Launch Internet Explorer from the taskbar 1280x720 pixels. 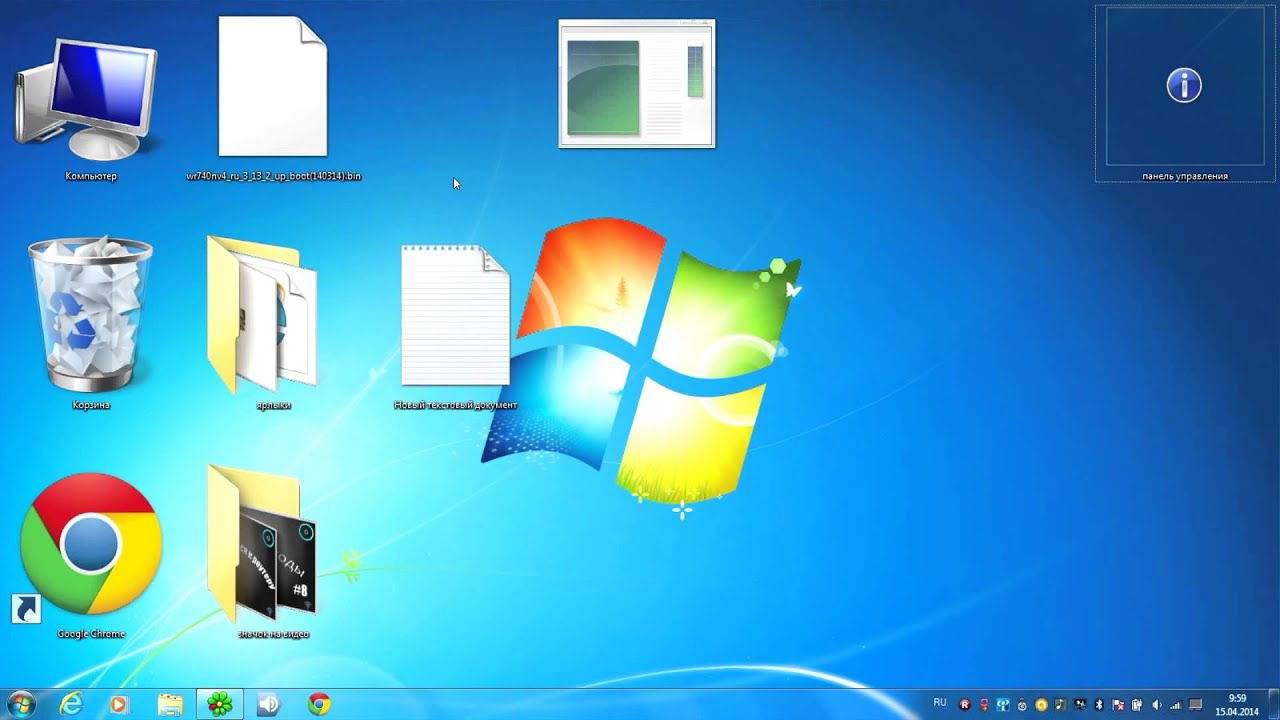(x=71, y=704)
